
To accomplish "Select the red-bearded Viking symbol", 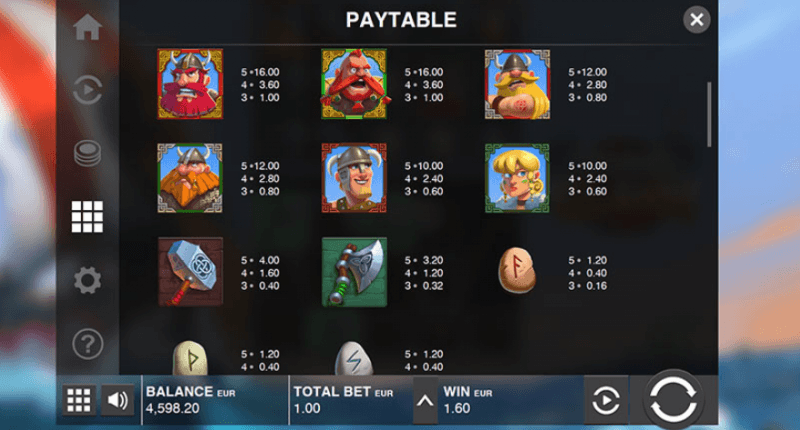I will 190,84.
